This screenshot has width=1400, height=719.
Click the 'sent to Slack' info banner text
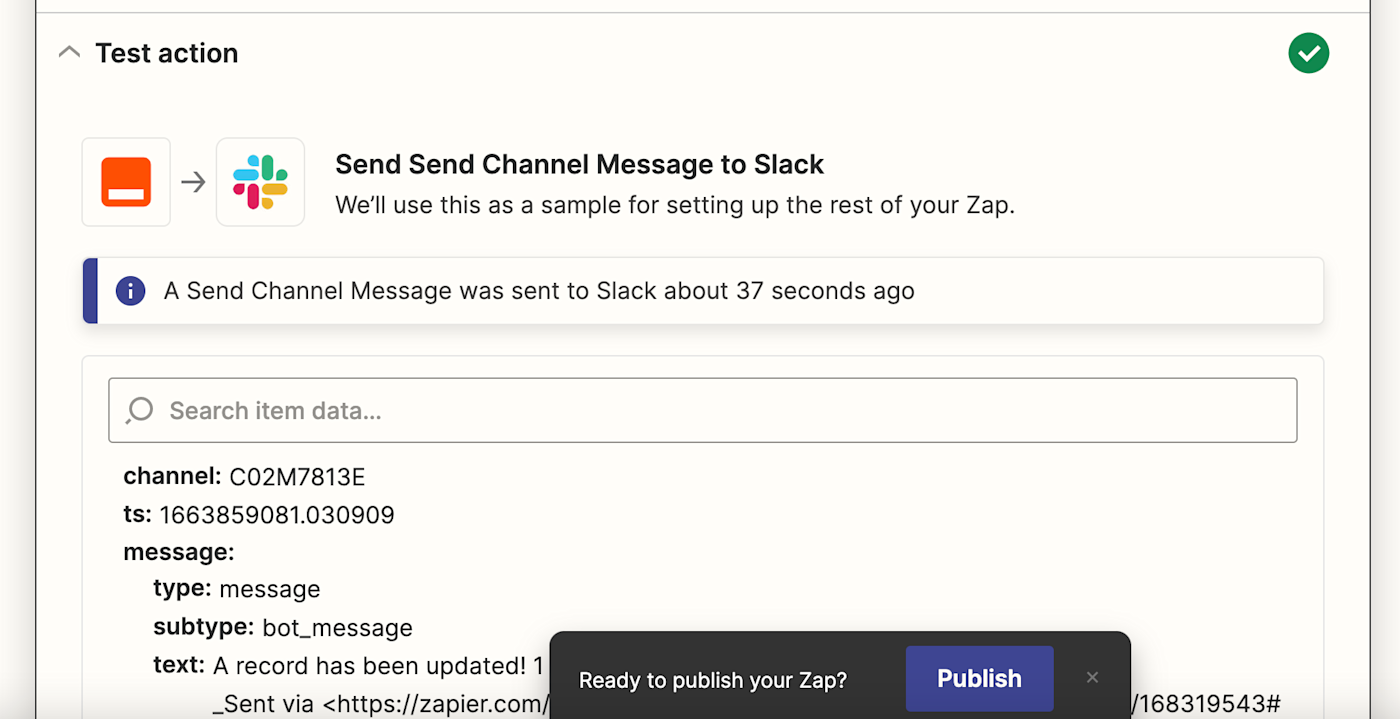tap(539, 291)
